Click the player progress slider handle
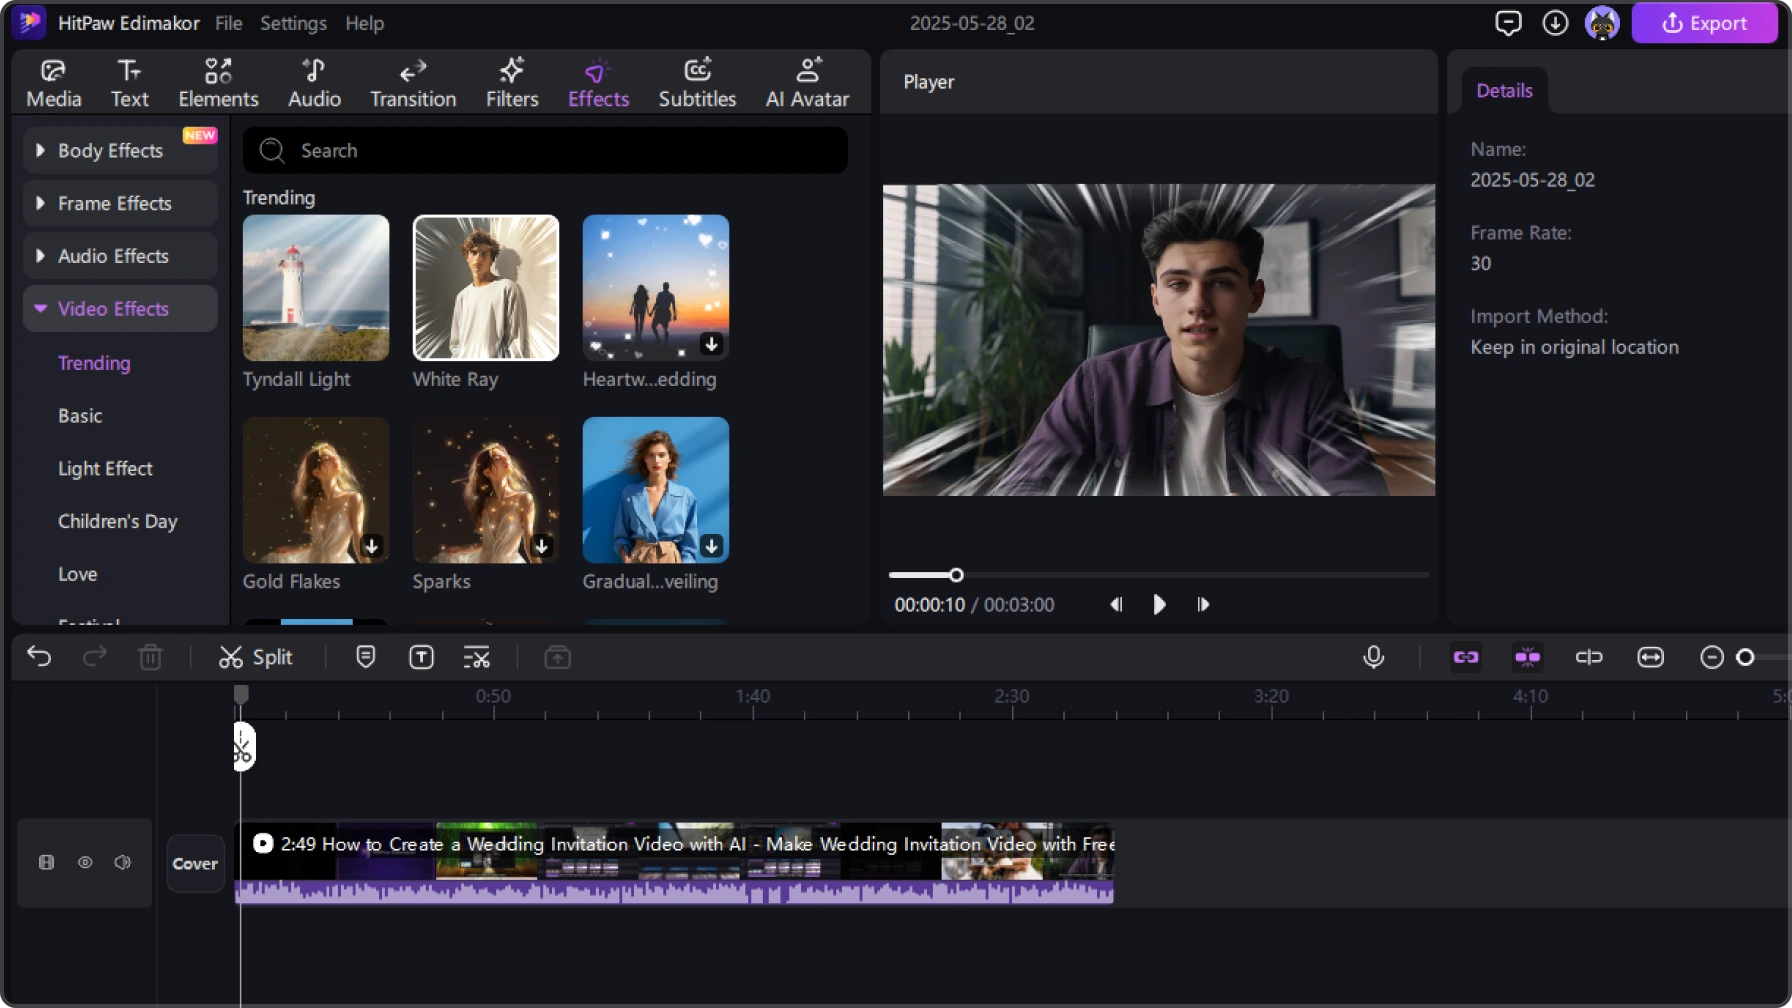1792x1008 pixels. (x=956, y=575)
